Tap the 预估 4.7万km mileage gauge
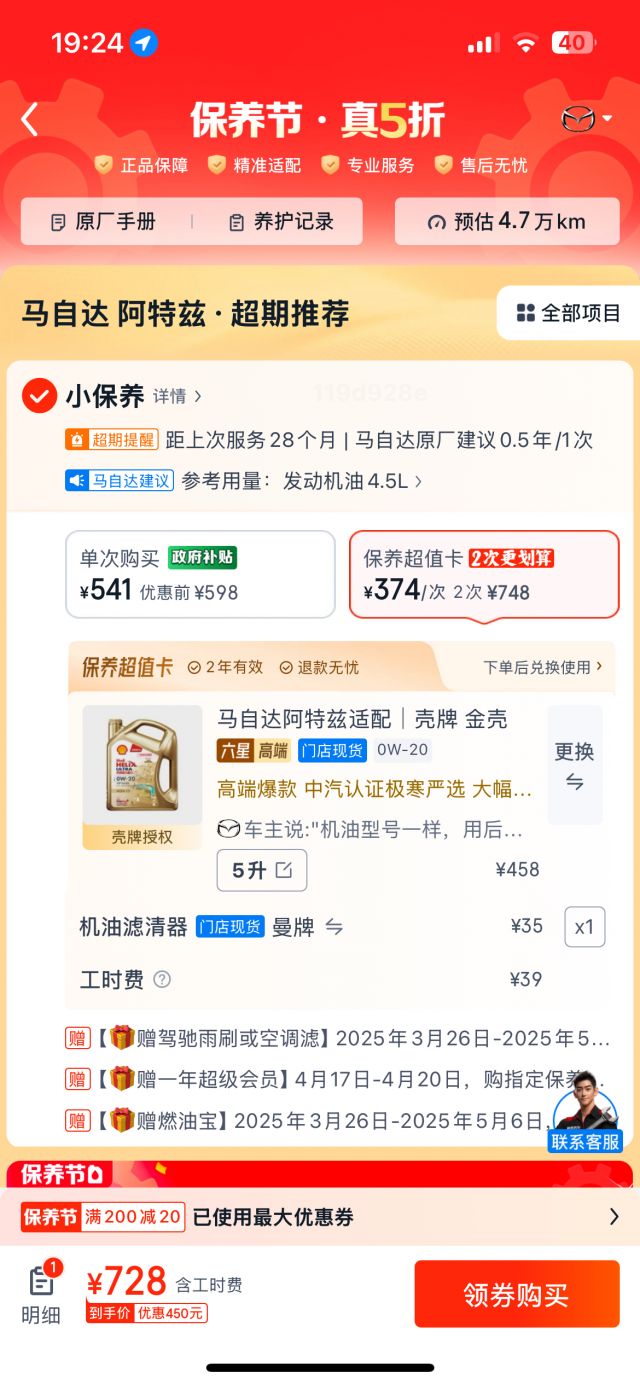Image resolution: width=640 pixels, height=1385 pixels. [507, 221]
